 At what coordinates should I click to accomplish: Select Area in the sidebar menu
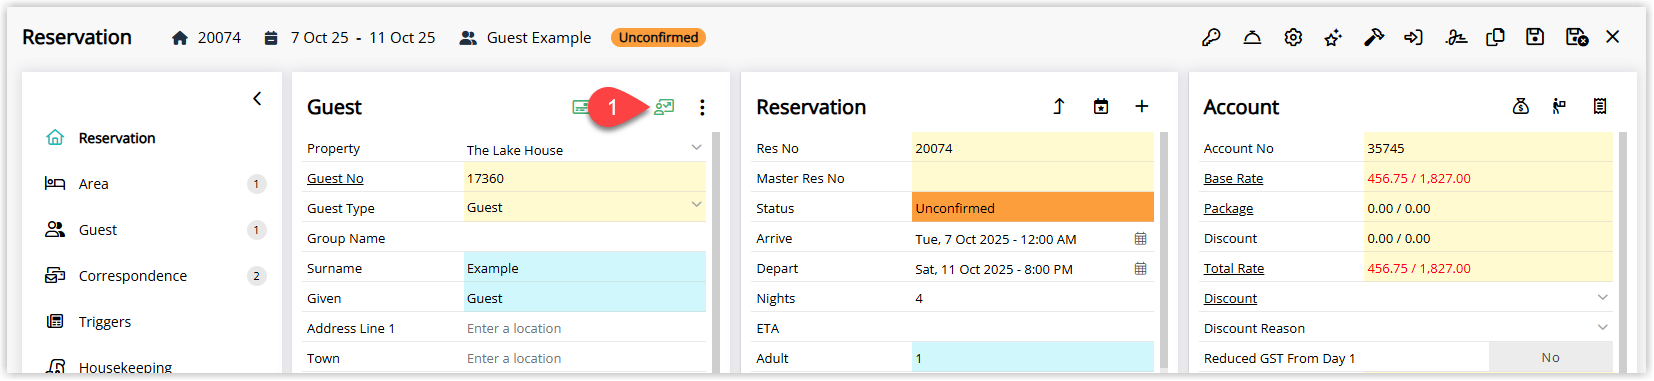click(94, 184)
